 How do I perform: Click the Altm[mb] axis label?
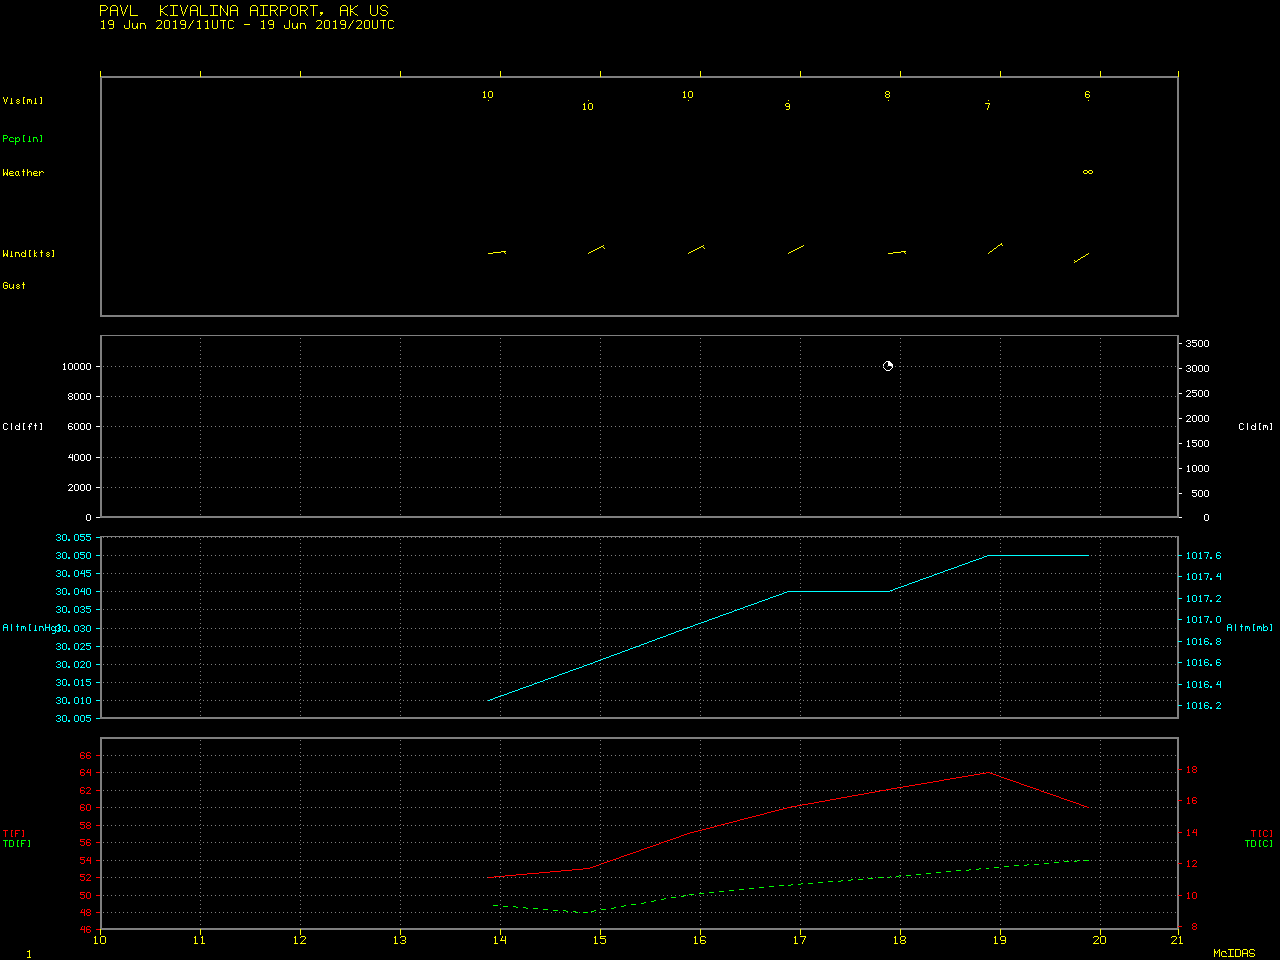pyautogui.click(x=1250, y=628)
